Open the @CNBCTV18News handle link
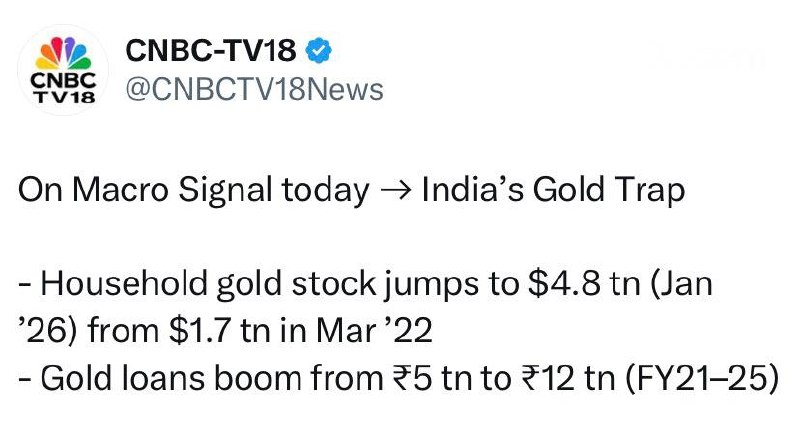 [x=253, y=89]
